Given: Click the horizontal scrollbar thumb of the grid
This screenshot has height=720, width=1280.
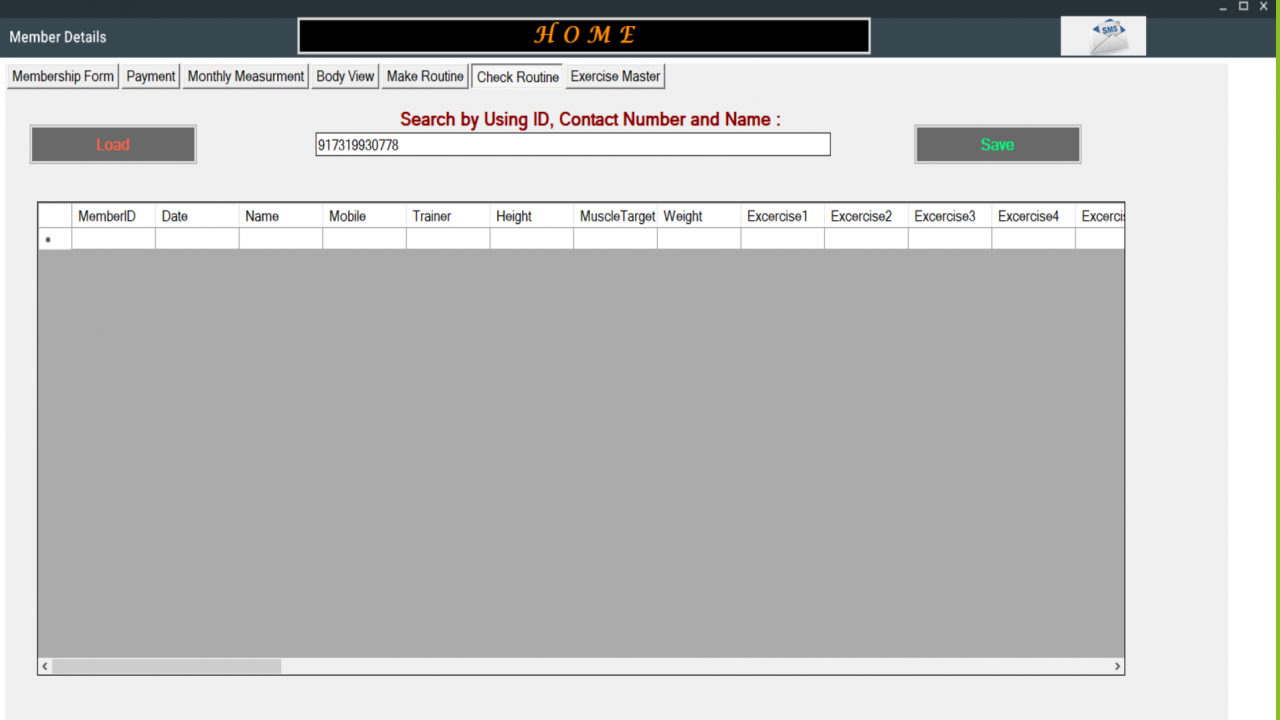Looking at the screenshot, I should click(x=167, y=666).
